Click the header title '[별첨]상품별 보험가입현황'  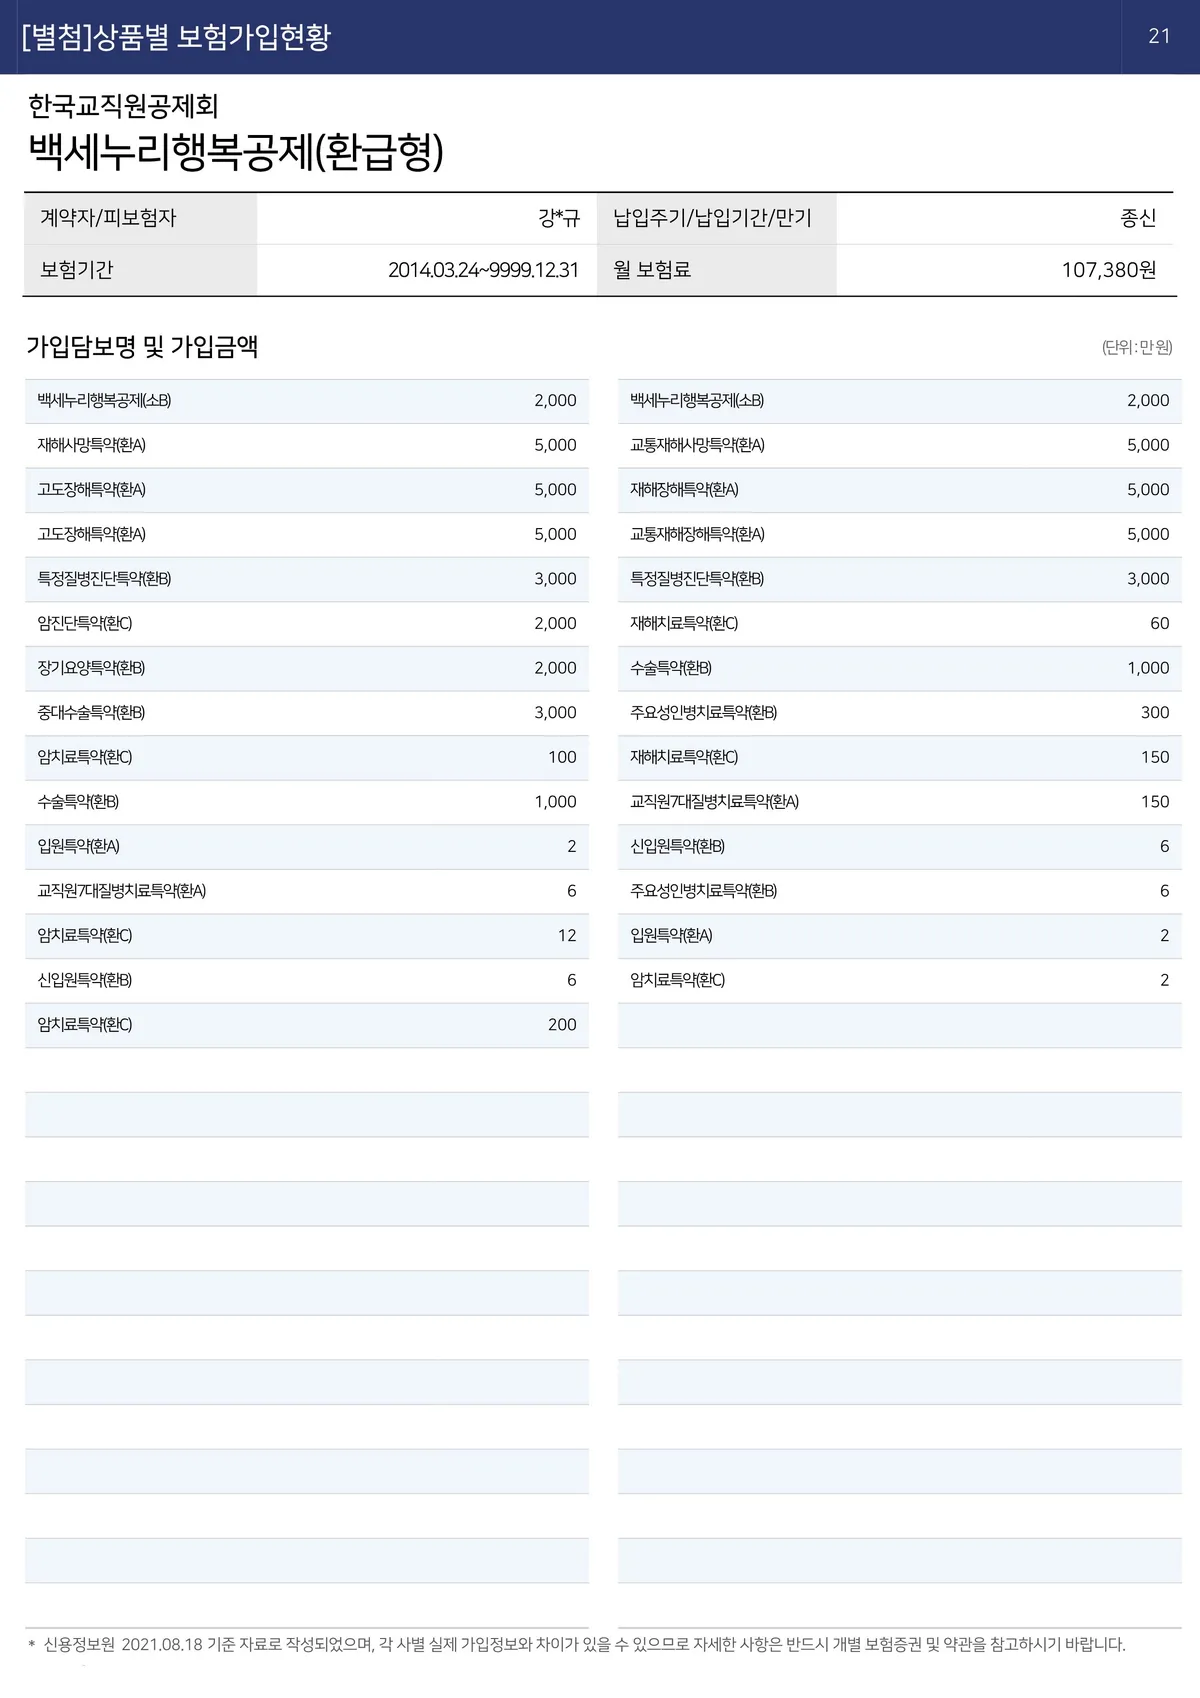tap(176, 37)
